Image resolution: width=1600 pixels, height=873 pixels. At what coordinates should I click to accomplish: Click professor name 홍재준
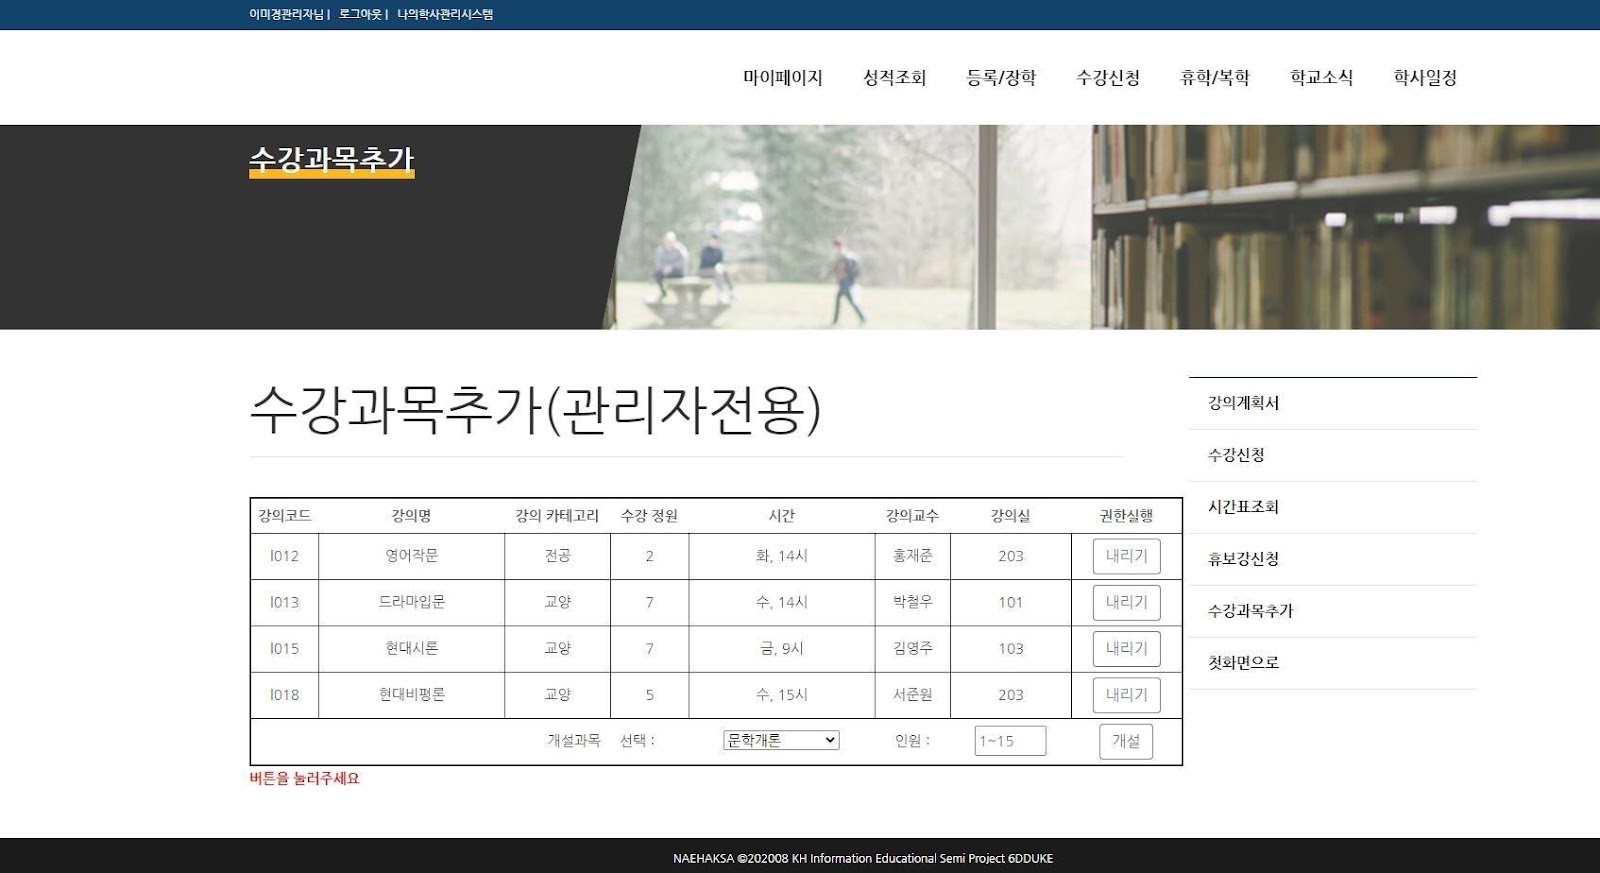pos(912,556)
